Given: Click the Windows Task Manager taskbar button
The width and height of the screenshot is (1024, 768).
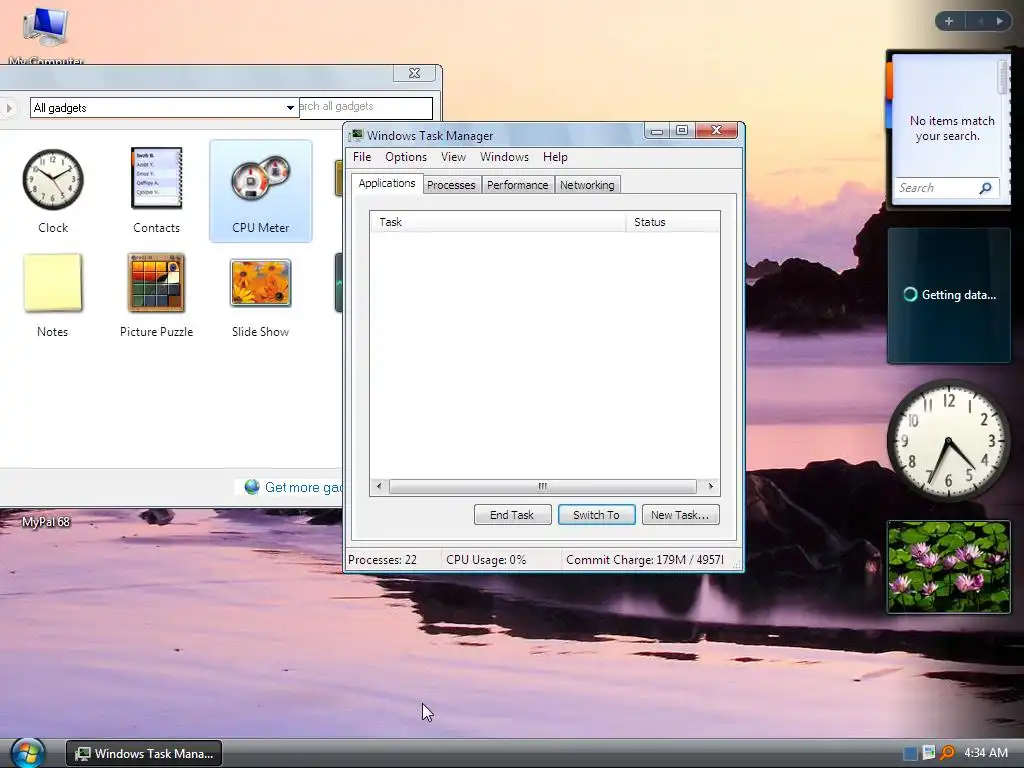Looking at the screenshot, I should pos(144,754).
